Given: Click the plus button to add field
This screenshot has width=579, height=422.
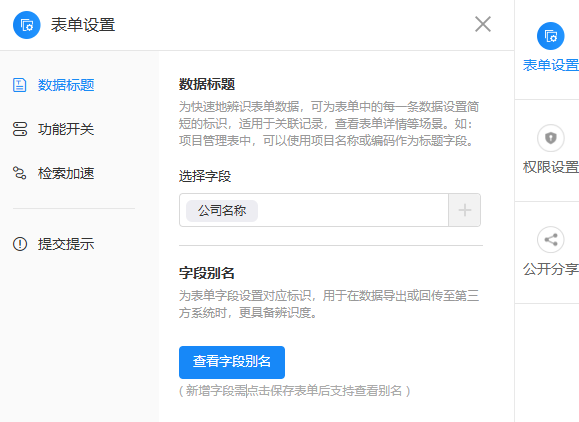Looking at the screenshot, I should [x=465, y=210].
